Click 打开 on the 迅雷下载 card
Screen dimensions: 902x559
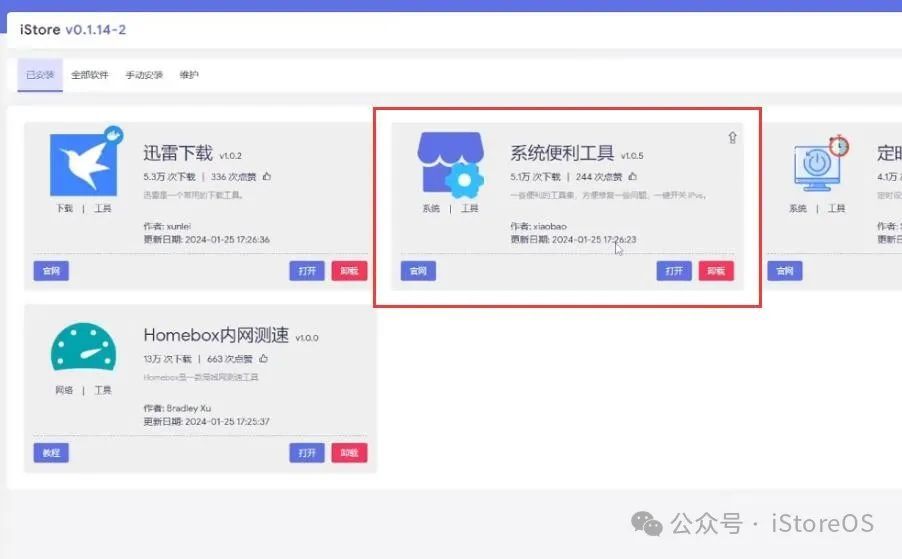(307, 271)
